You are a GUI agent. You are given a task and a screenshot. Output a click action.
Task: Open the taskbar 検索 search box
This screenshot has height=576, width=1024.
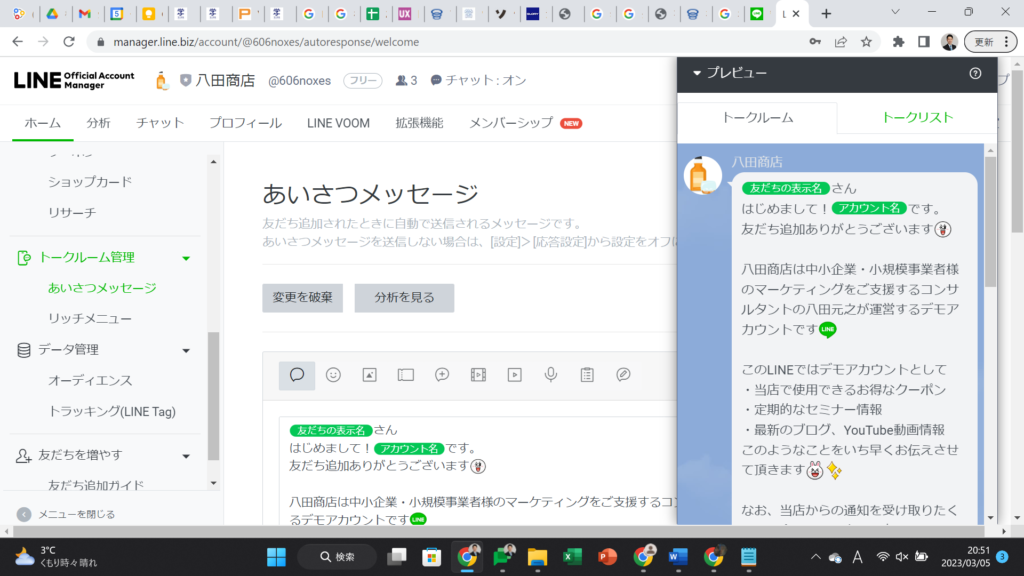click(x=337, y=557)
